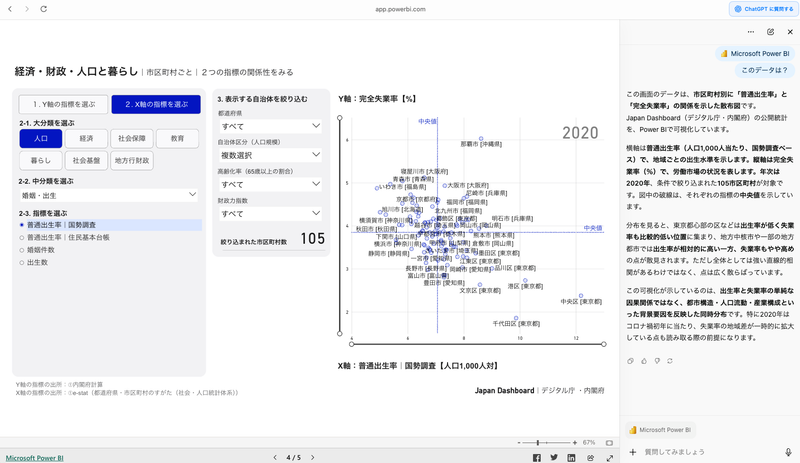Copy the ChatGPT response

coord(630,360)
